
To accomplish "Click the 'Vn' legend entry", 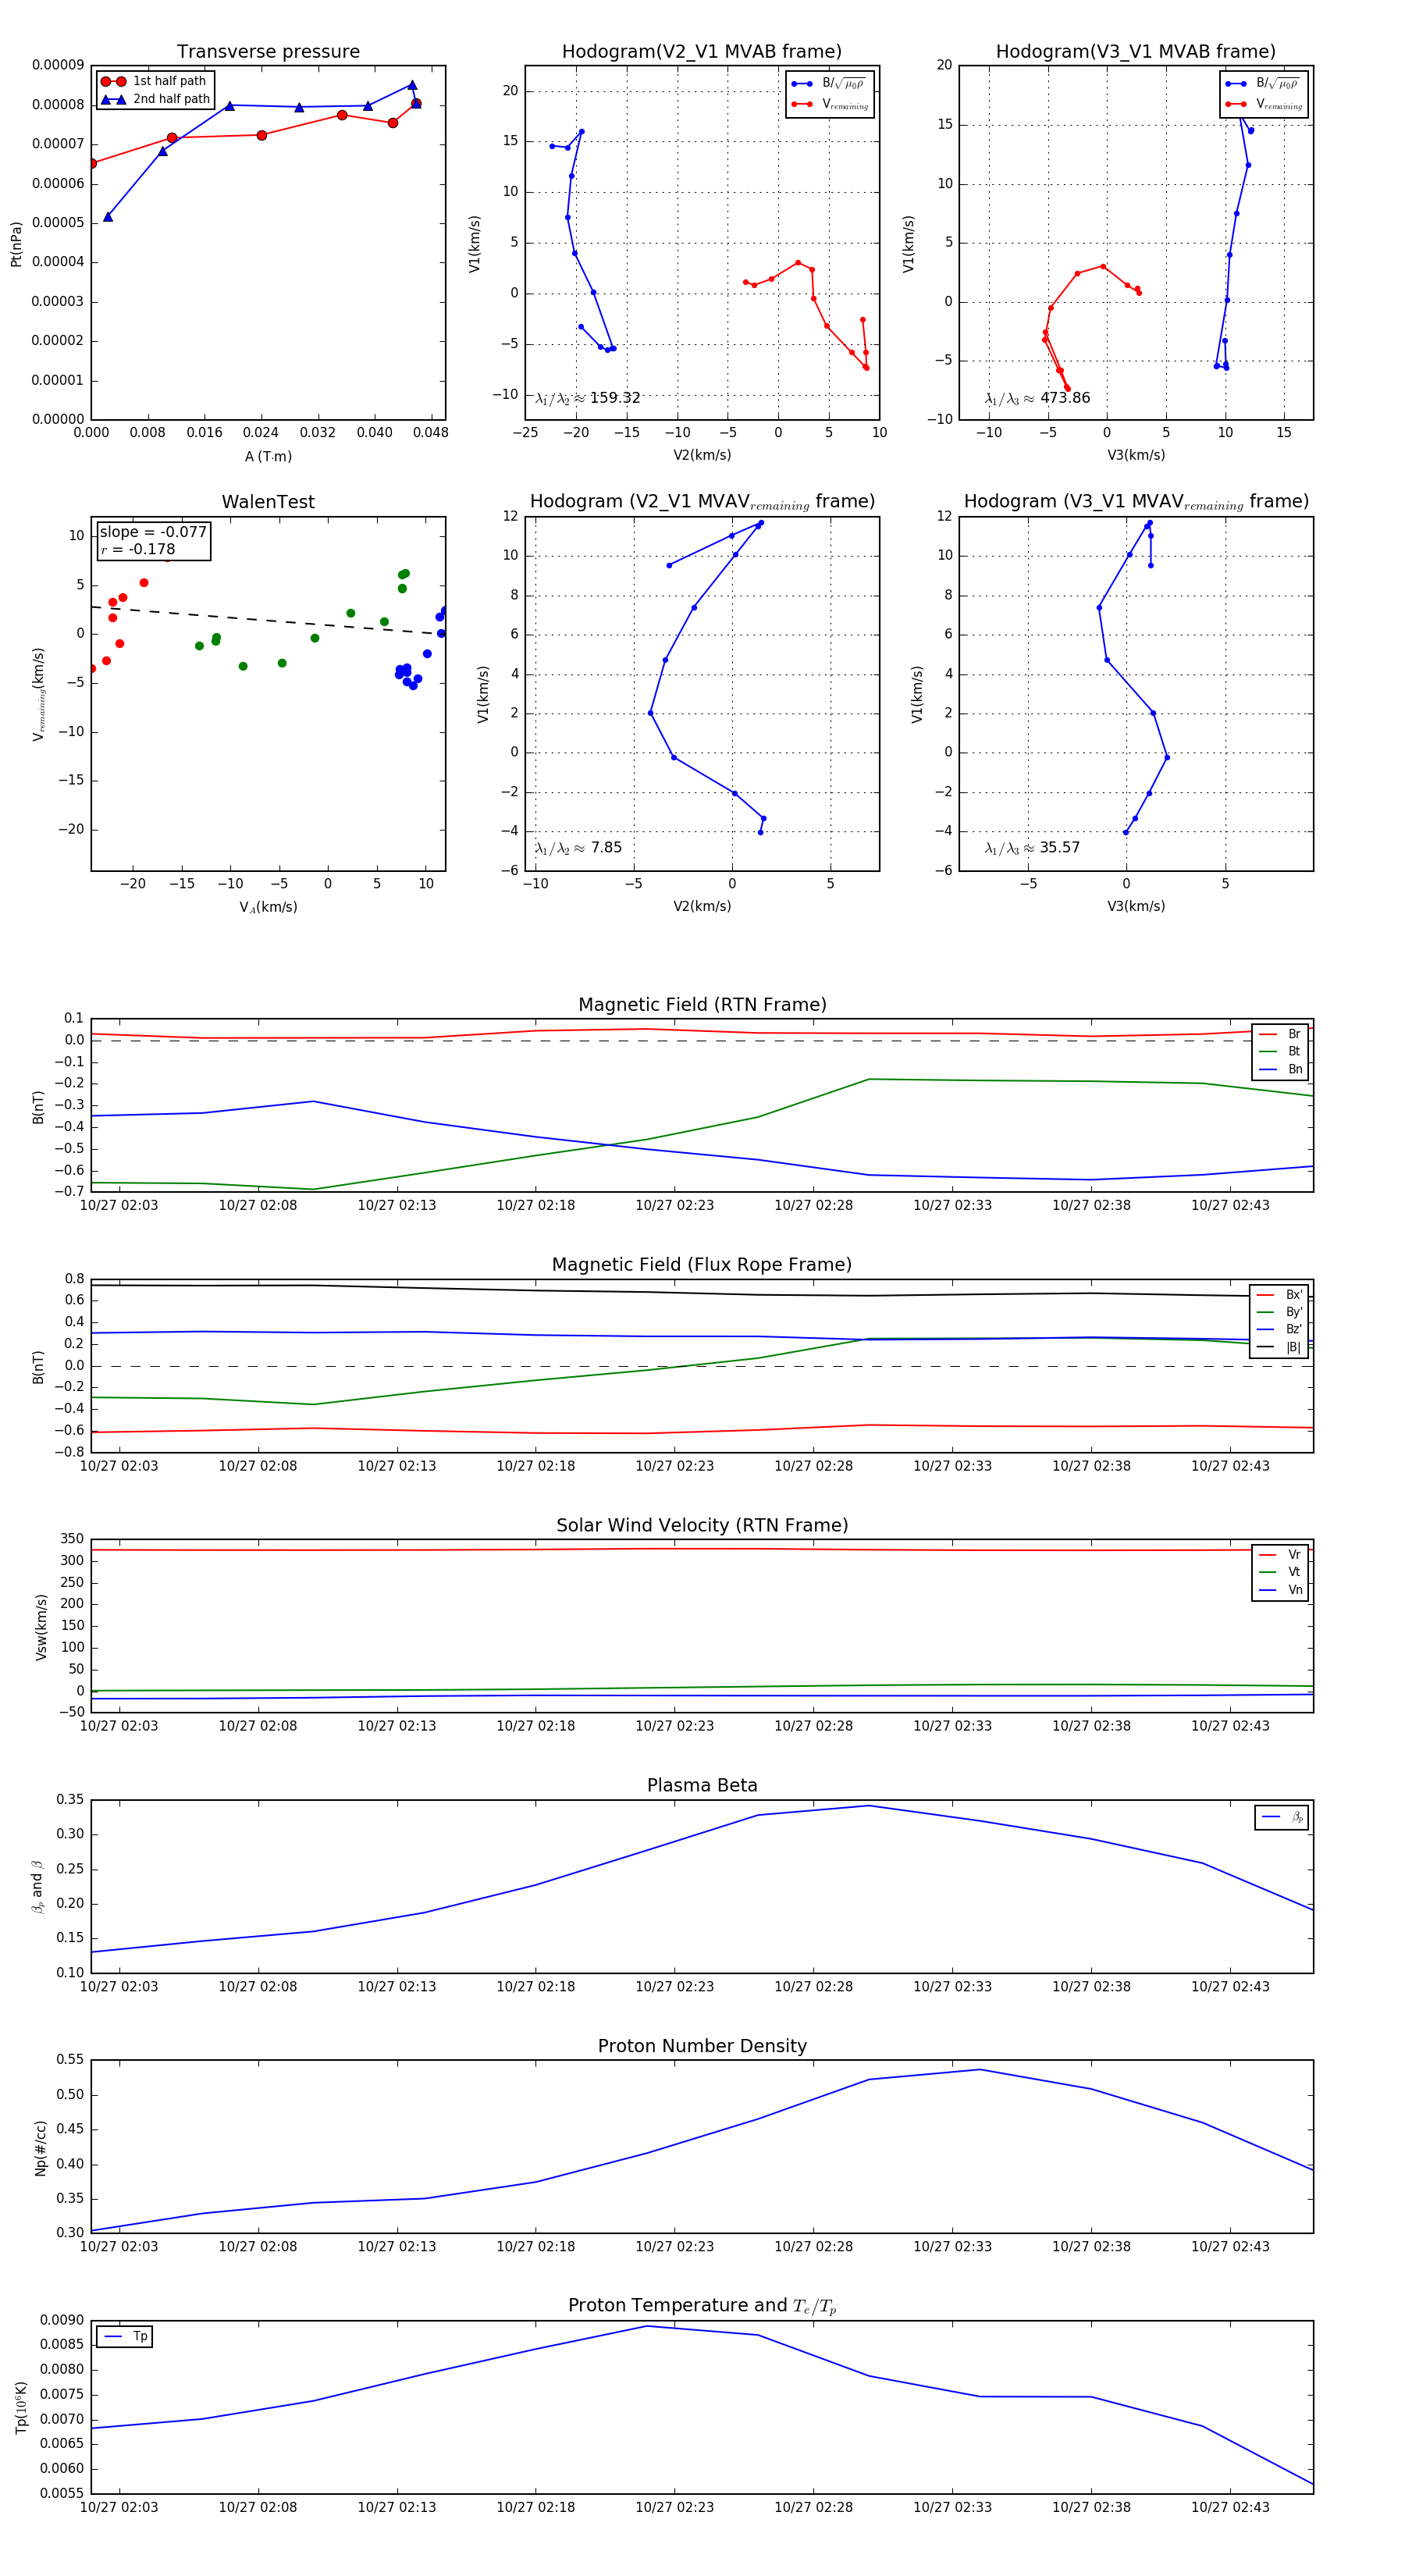I will pyautogui.click(x=1280, y=1590).
